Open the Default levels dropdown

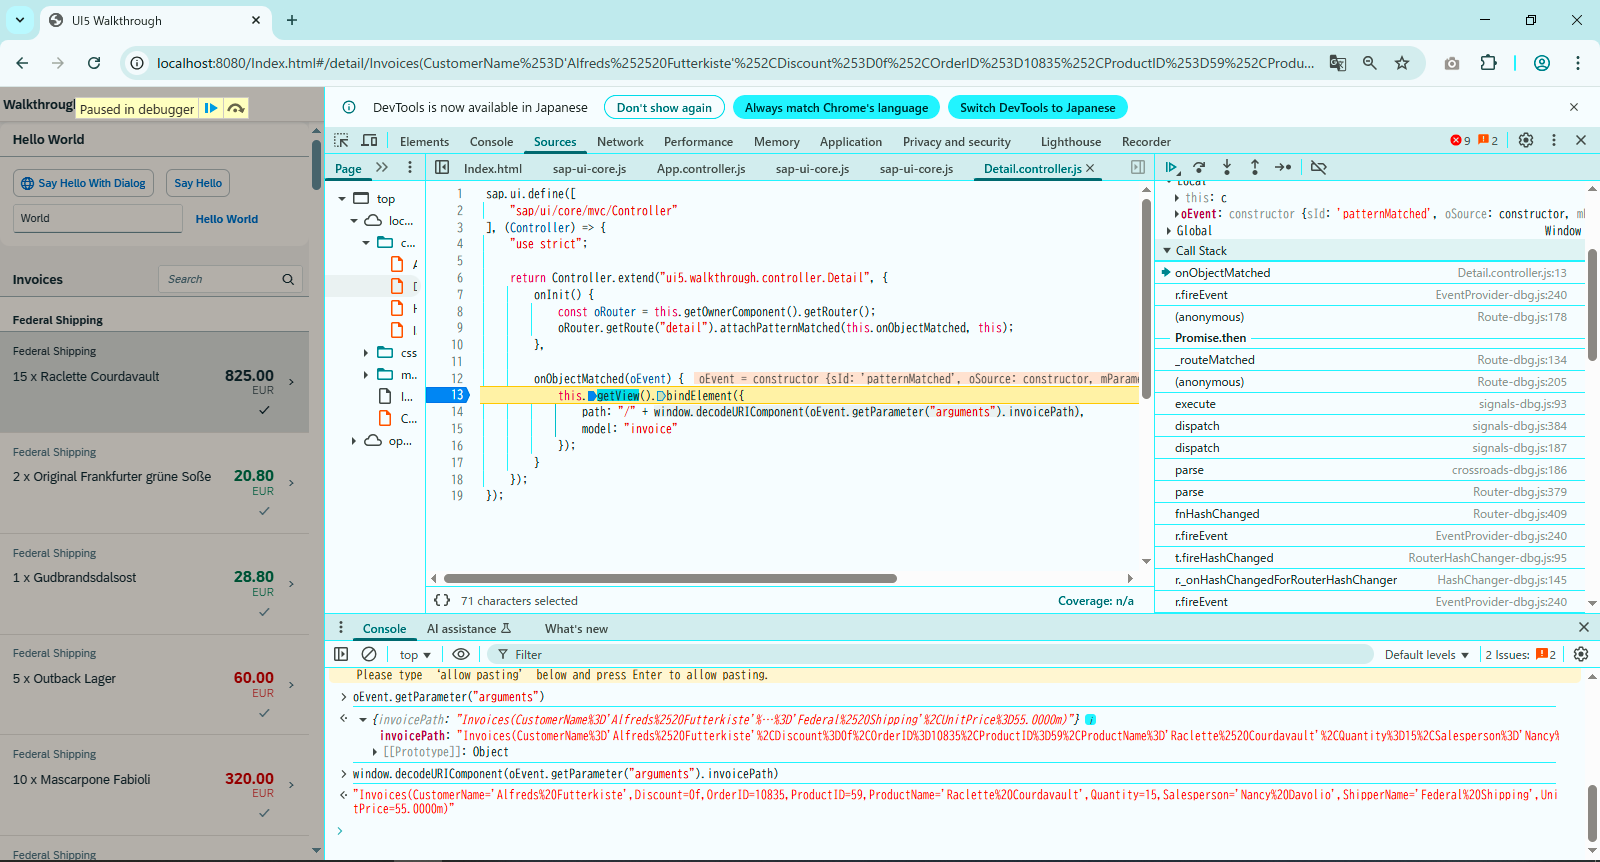[x=1426, y=655]
